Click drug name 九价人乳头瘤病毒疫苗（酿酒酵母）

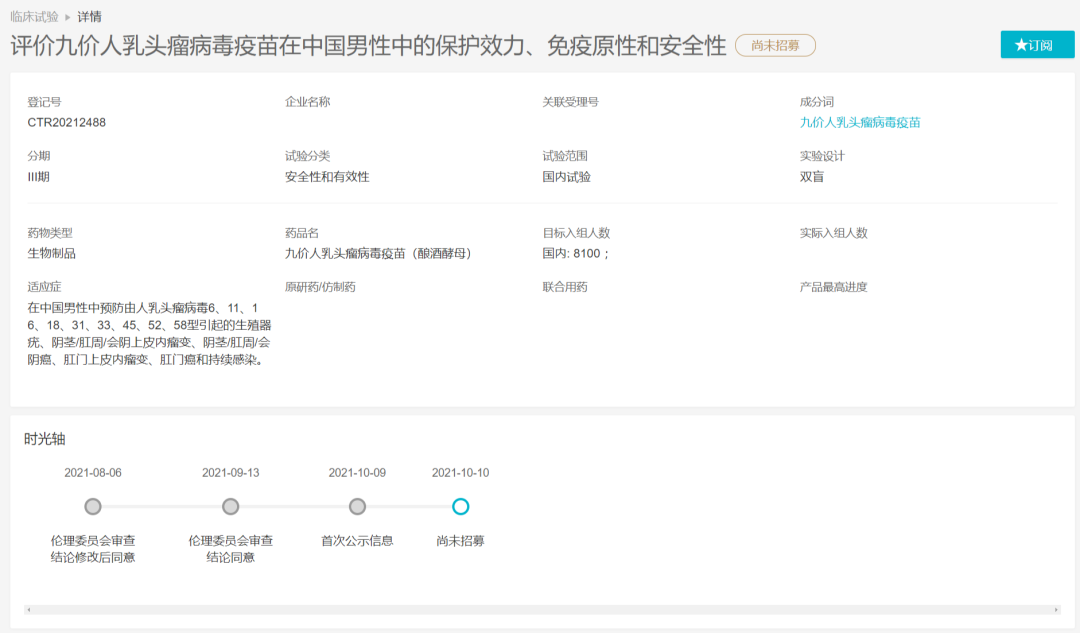[x=377, y=253]
